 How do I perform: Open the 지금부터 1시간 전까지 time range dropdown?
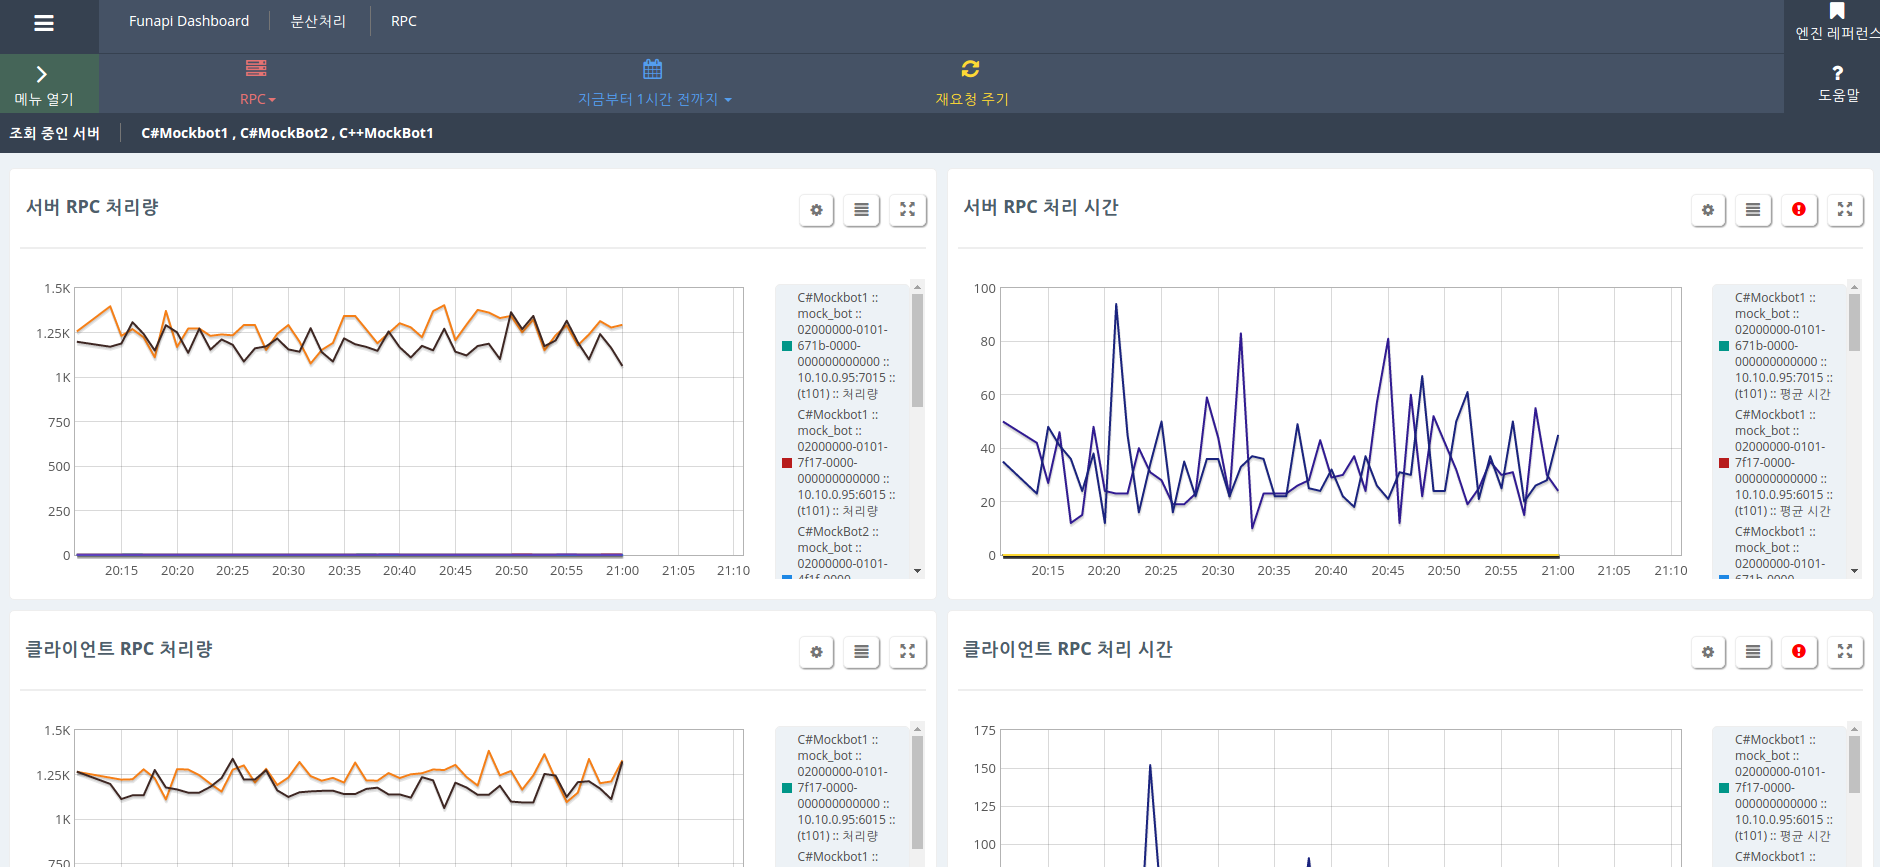654,99
